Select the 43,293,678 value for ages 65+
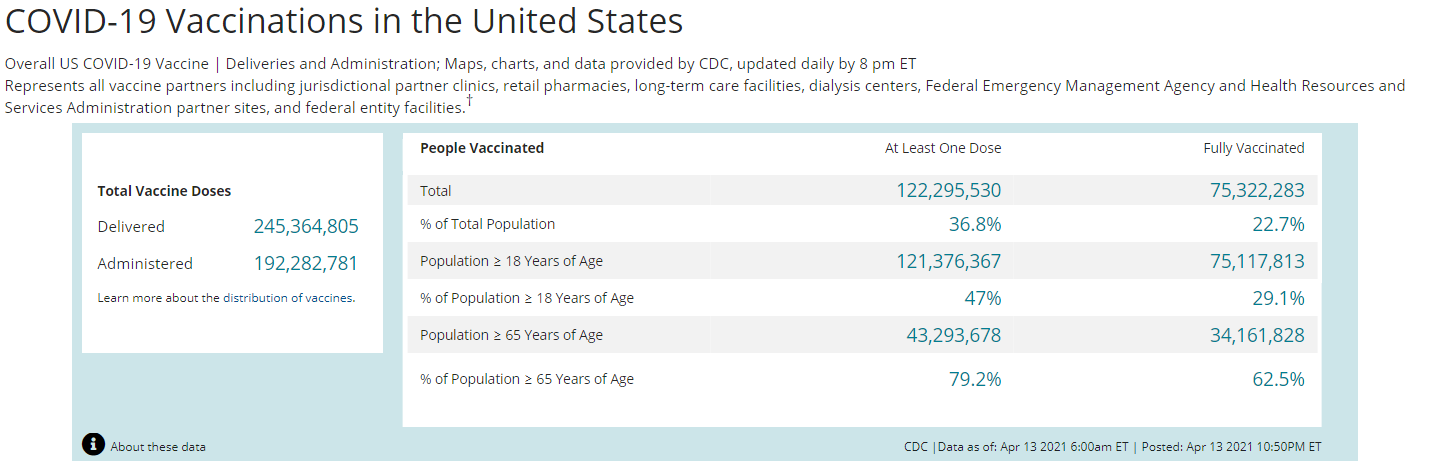Image resolution: width=1429 pixels, height=463 pixels. [x=953, y=336]
